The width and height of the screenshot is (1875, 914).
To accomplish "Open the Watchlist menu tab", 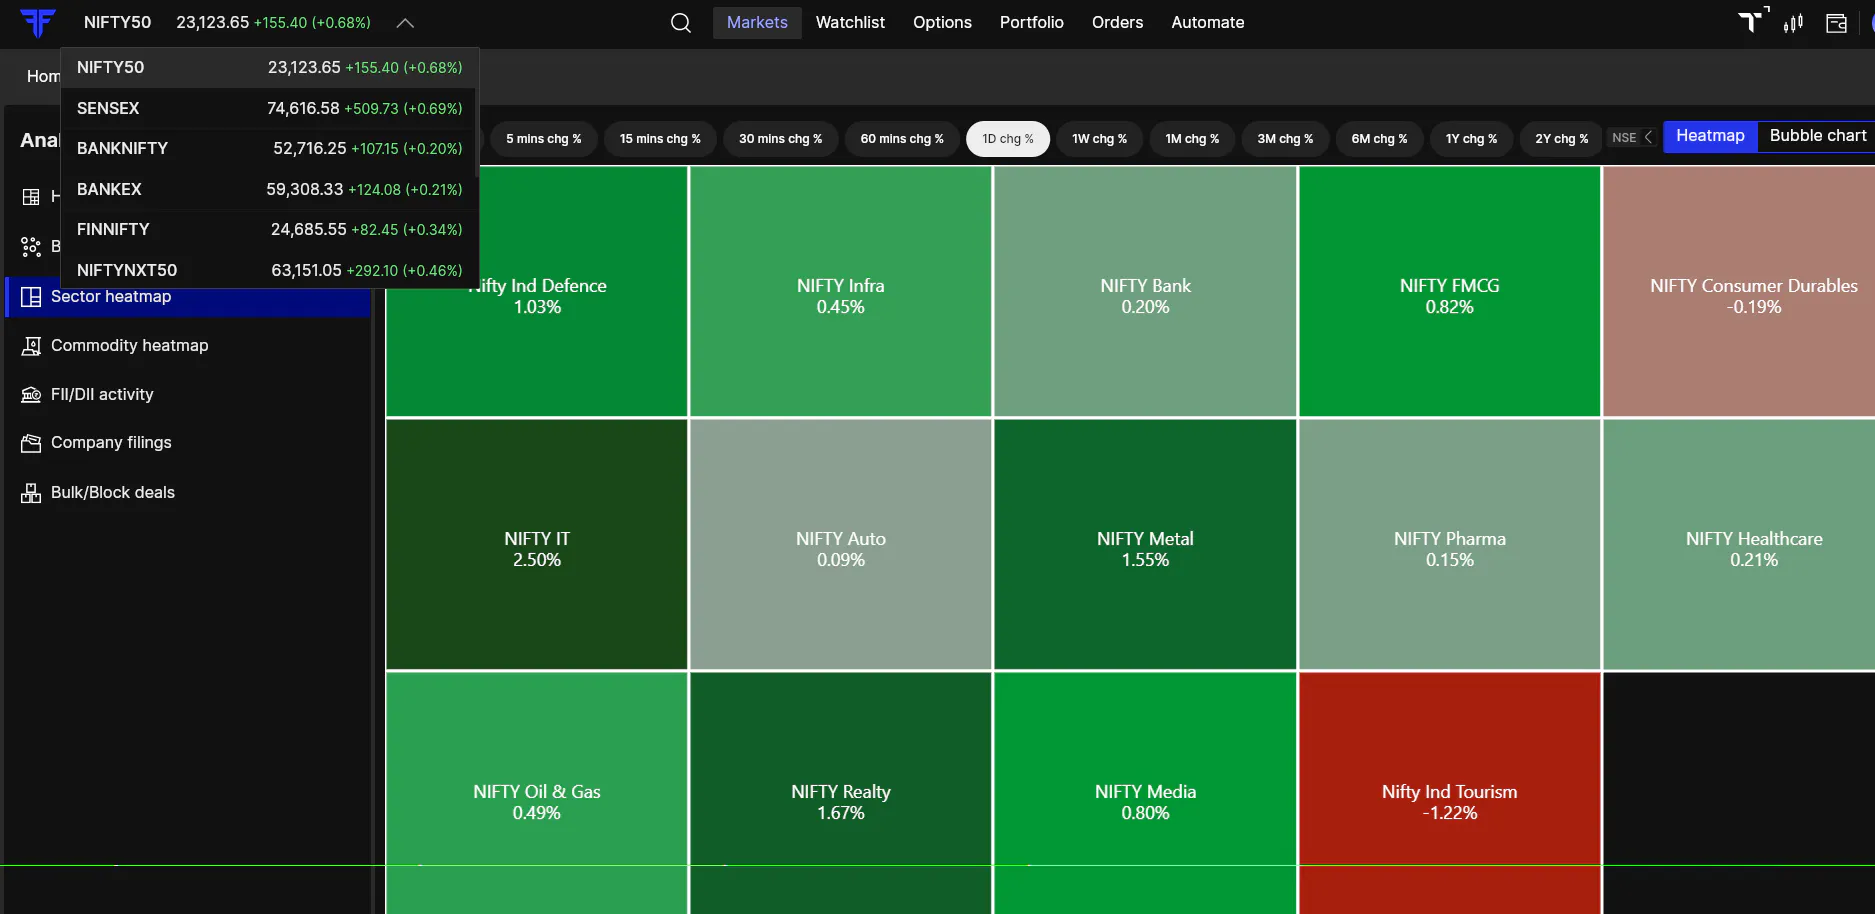I will pos(850,22).
